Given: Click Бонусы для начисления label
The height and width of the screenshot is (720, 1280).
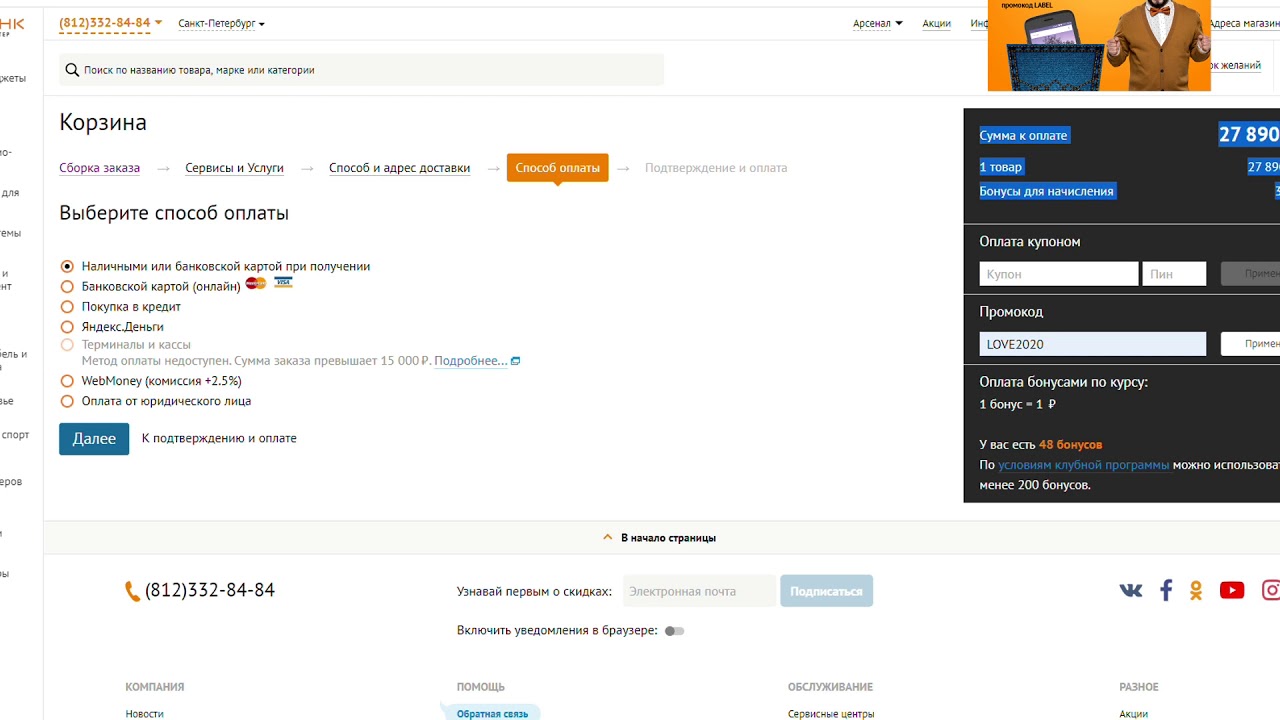Looking at the screenshot, I should (1046, 191).
